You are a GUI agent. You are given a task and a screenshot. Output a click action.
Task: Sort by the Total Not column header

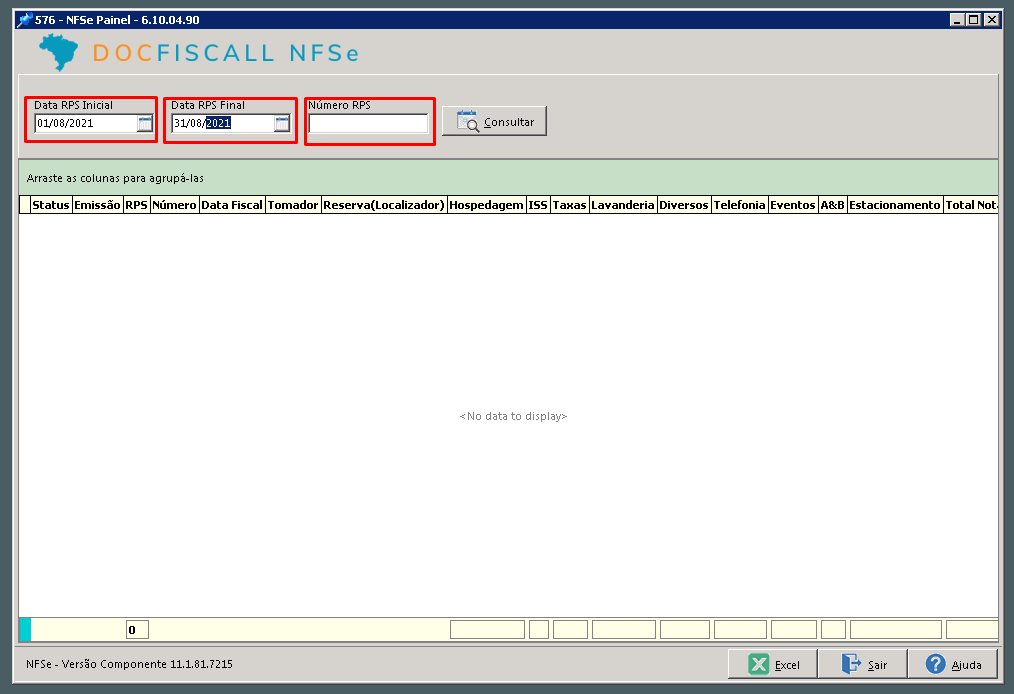pyautogui.click(x=971, y=205)
